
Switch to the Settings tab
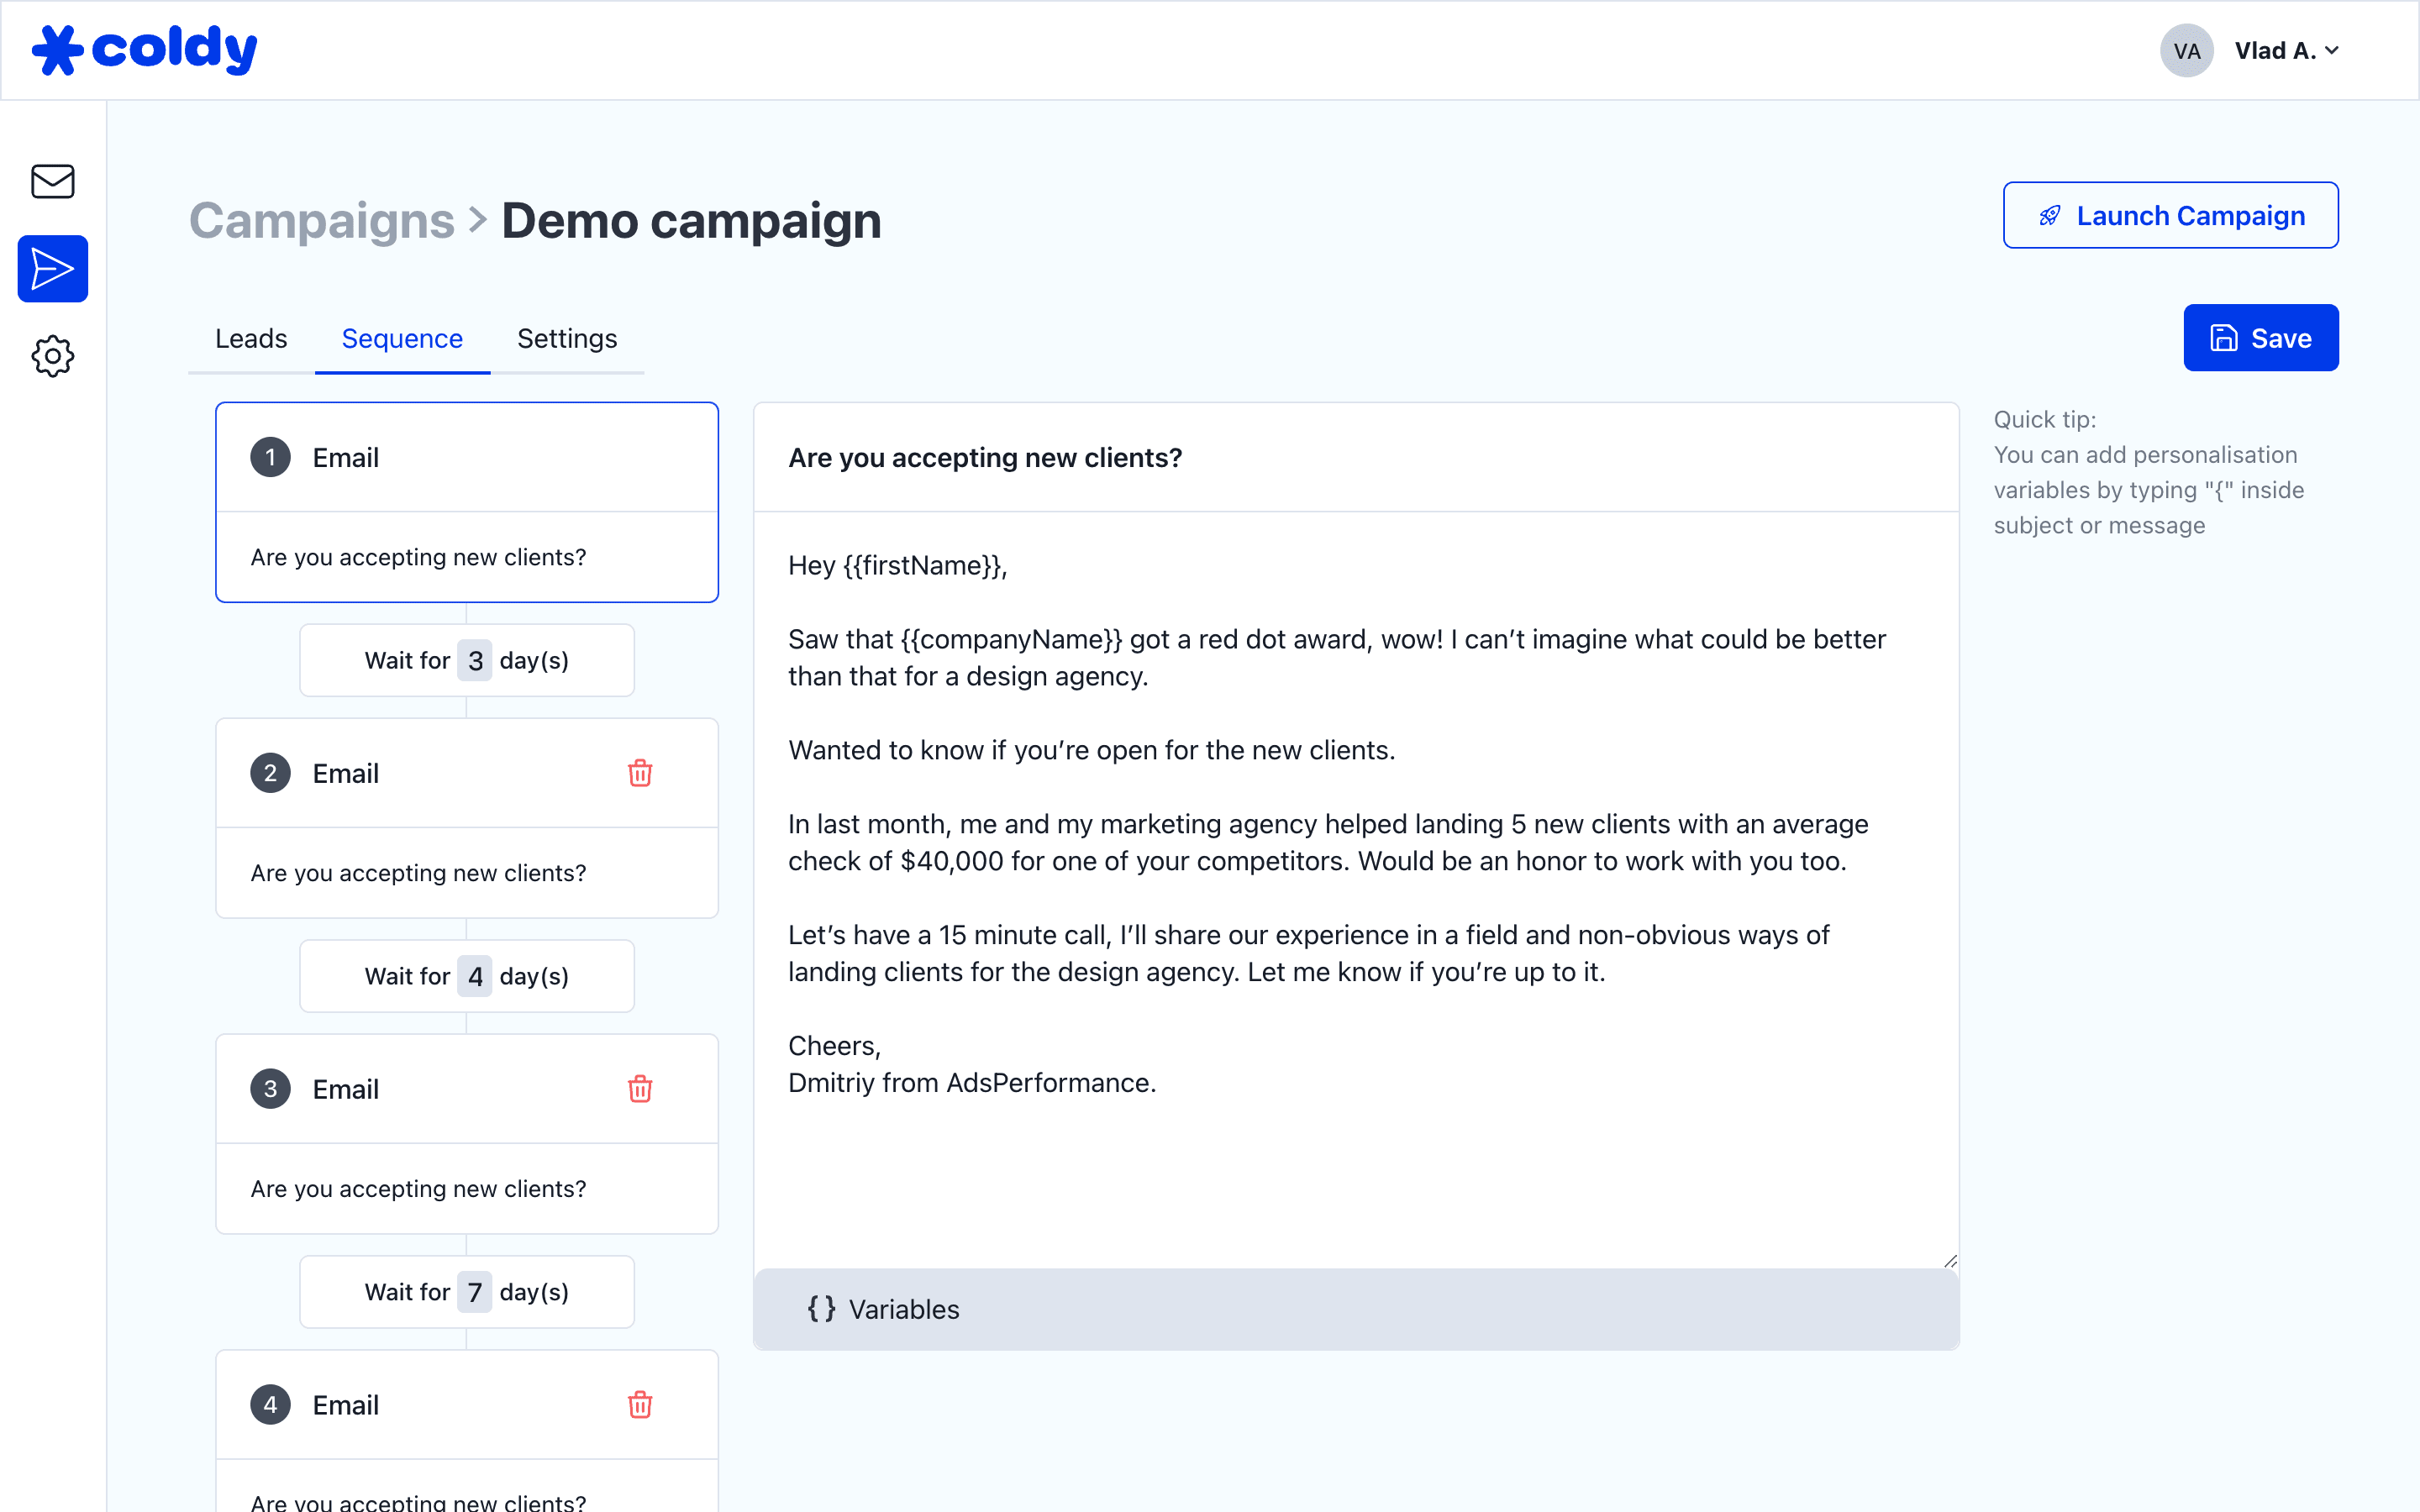pos(566,338)
